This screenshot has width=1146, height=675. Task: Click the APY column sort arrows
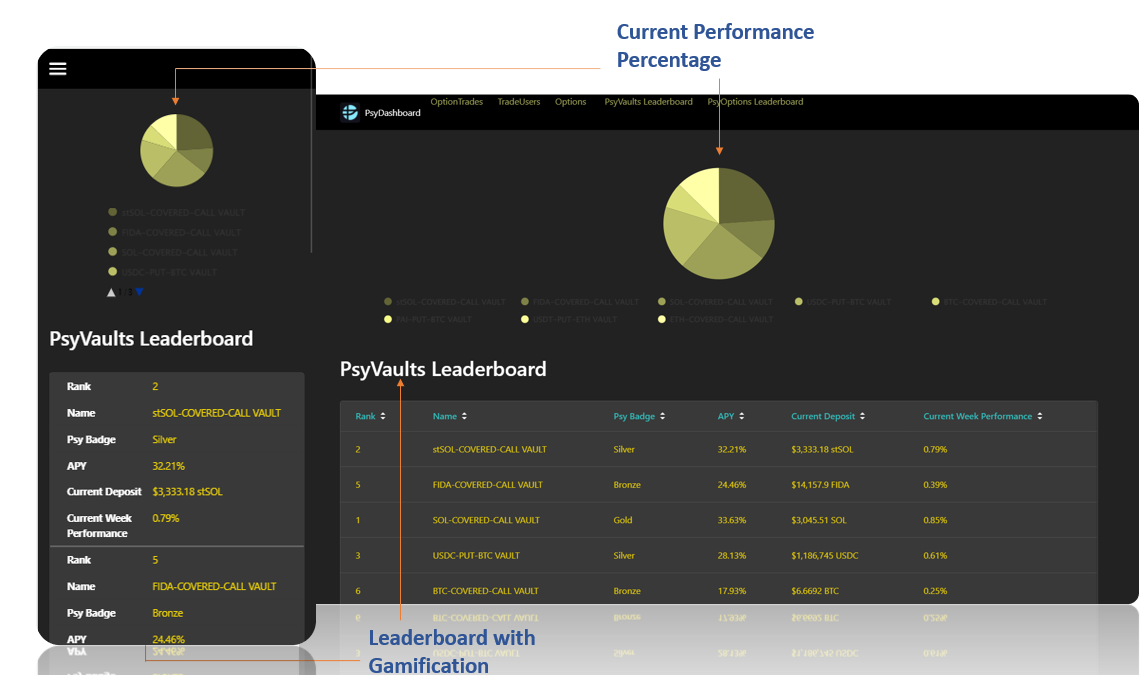coord(741,416)
